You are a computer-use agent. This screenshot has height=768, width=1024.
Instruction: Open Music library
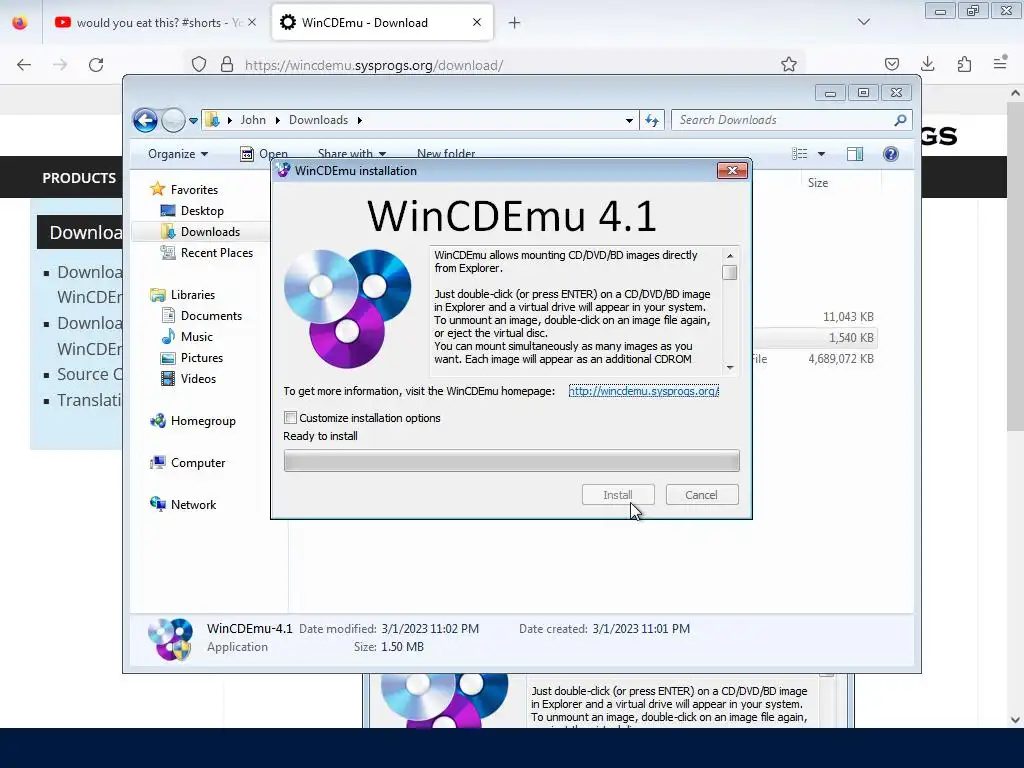click(197, 337)
